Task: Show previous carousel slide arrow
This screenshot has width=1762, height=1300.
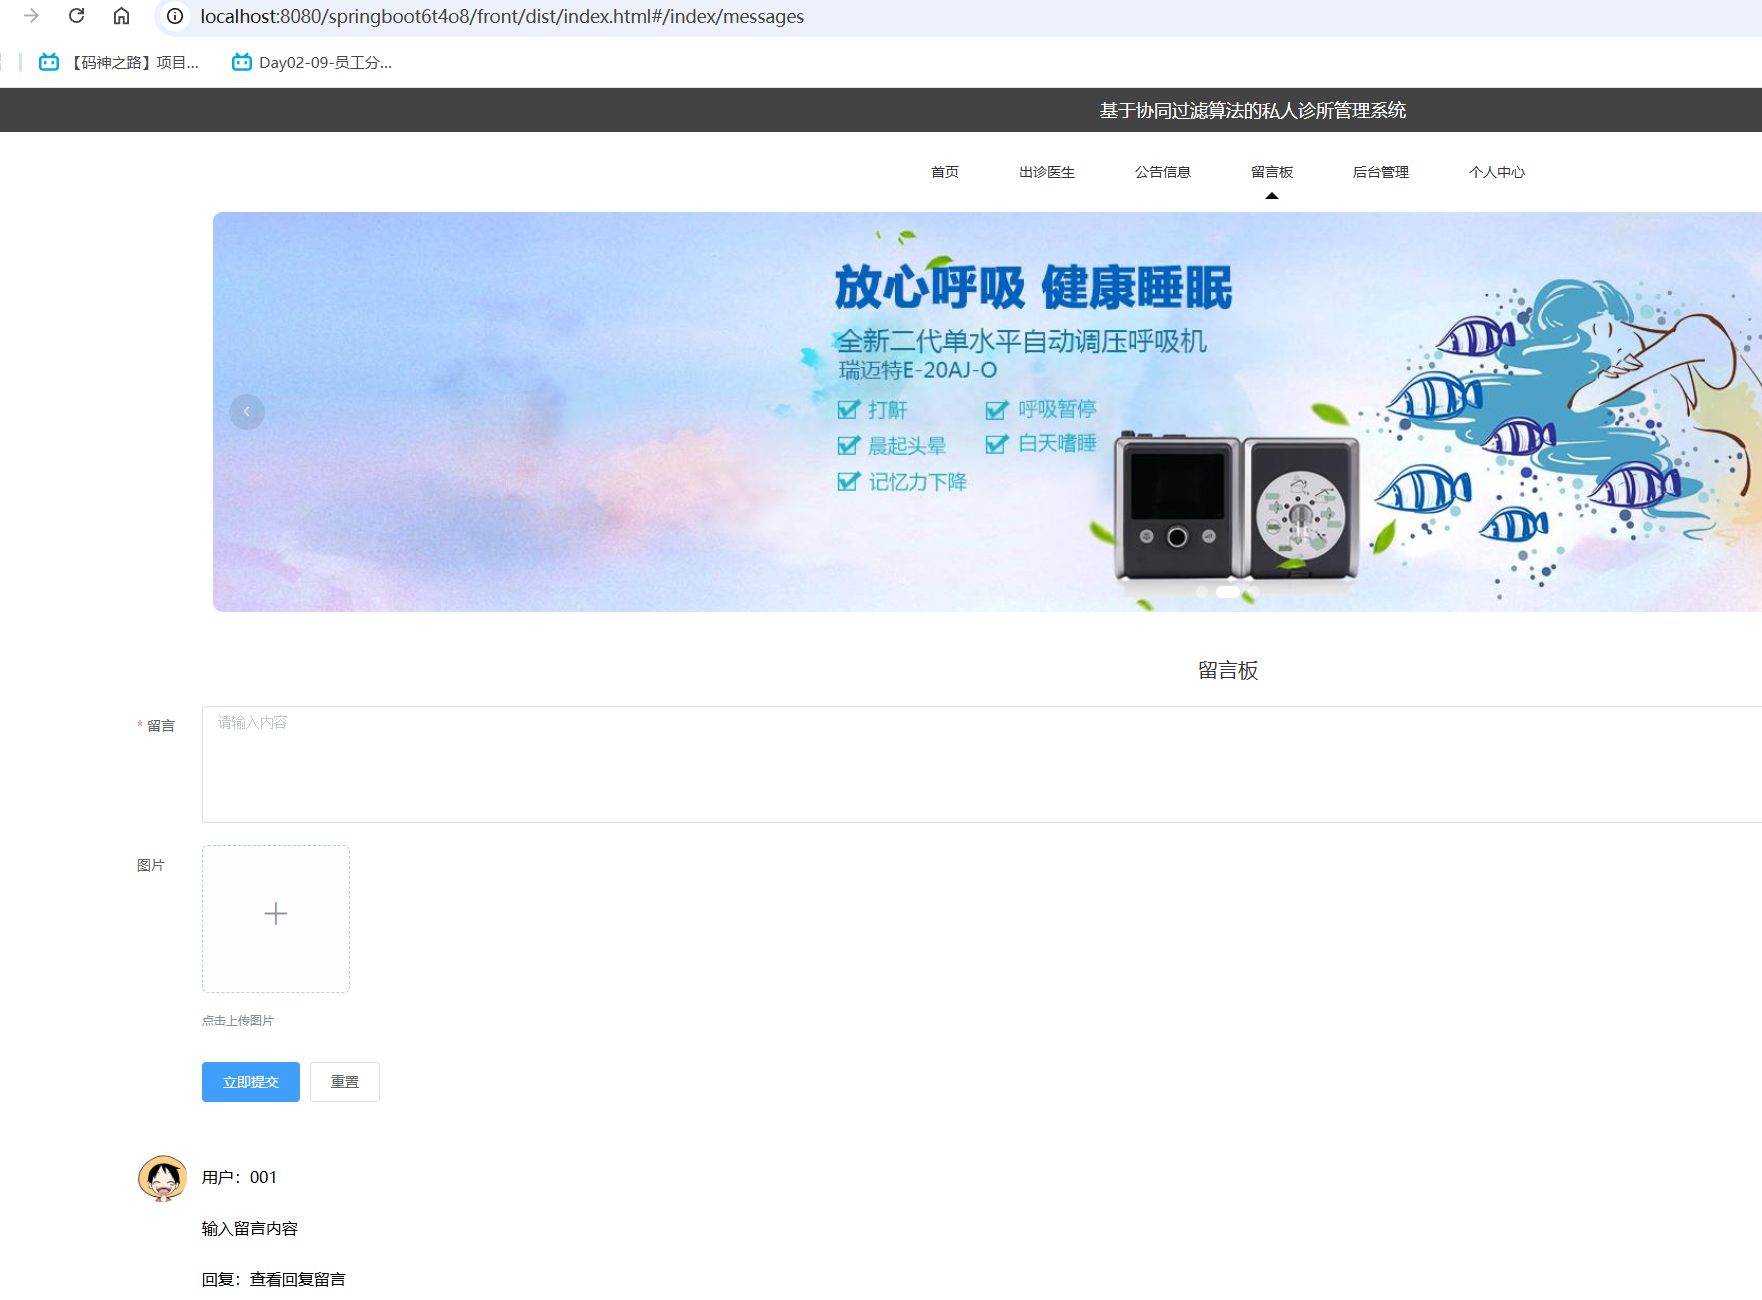Action: [247, 412]
